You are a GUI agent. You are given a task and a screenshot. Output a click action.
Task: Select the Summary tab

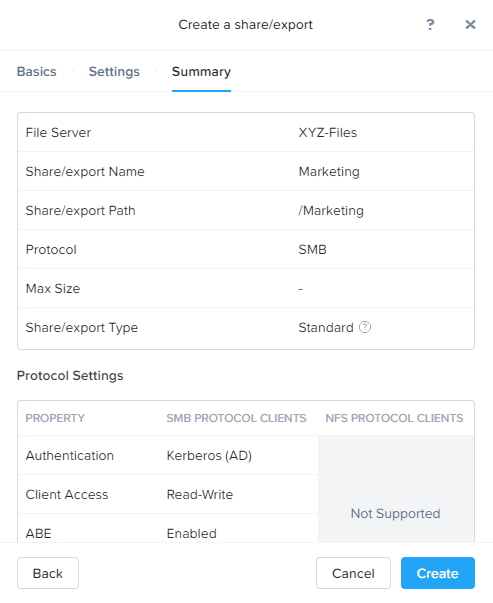click(201, 72)
